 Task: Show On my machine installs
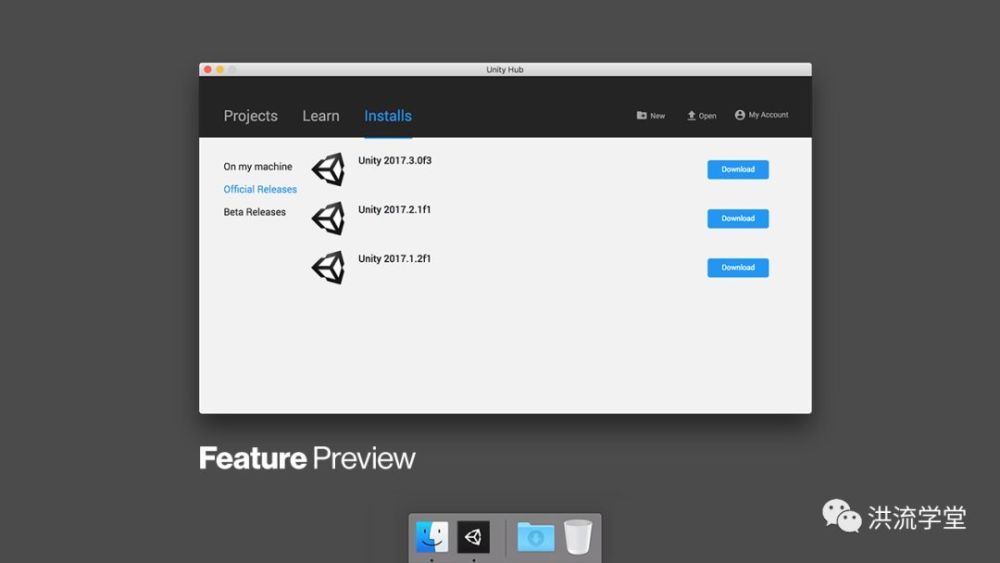point(258,166)
